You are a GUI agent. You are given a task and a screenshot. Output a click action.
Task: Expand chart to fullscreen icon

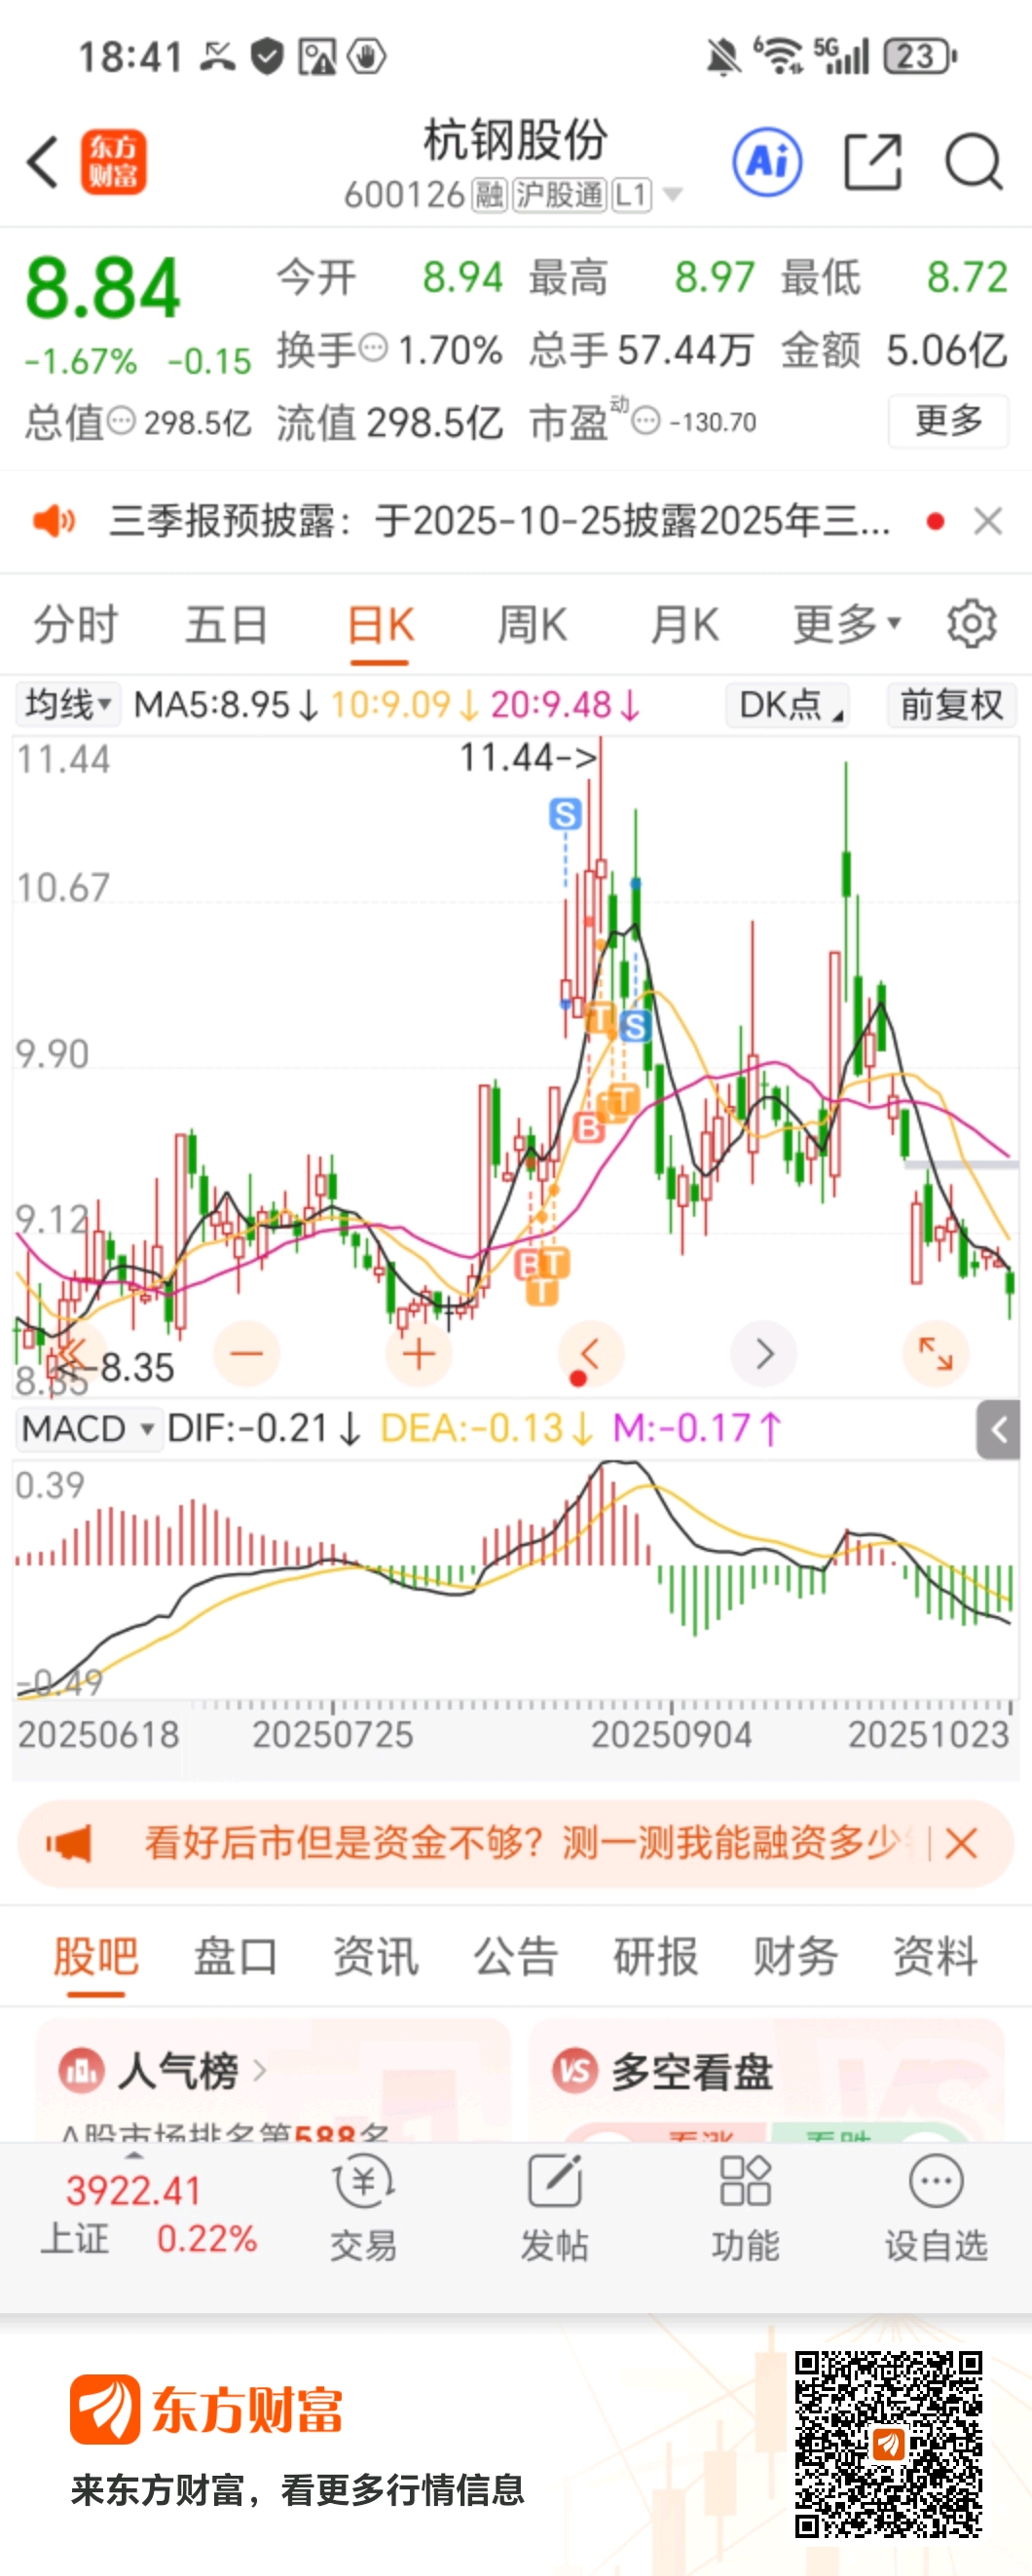pyautogui.click(x=936, y=1354)
